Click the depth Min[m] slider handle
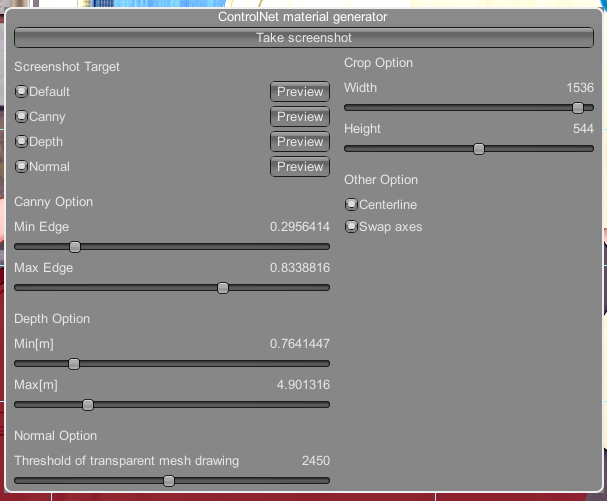 74,364
